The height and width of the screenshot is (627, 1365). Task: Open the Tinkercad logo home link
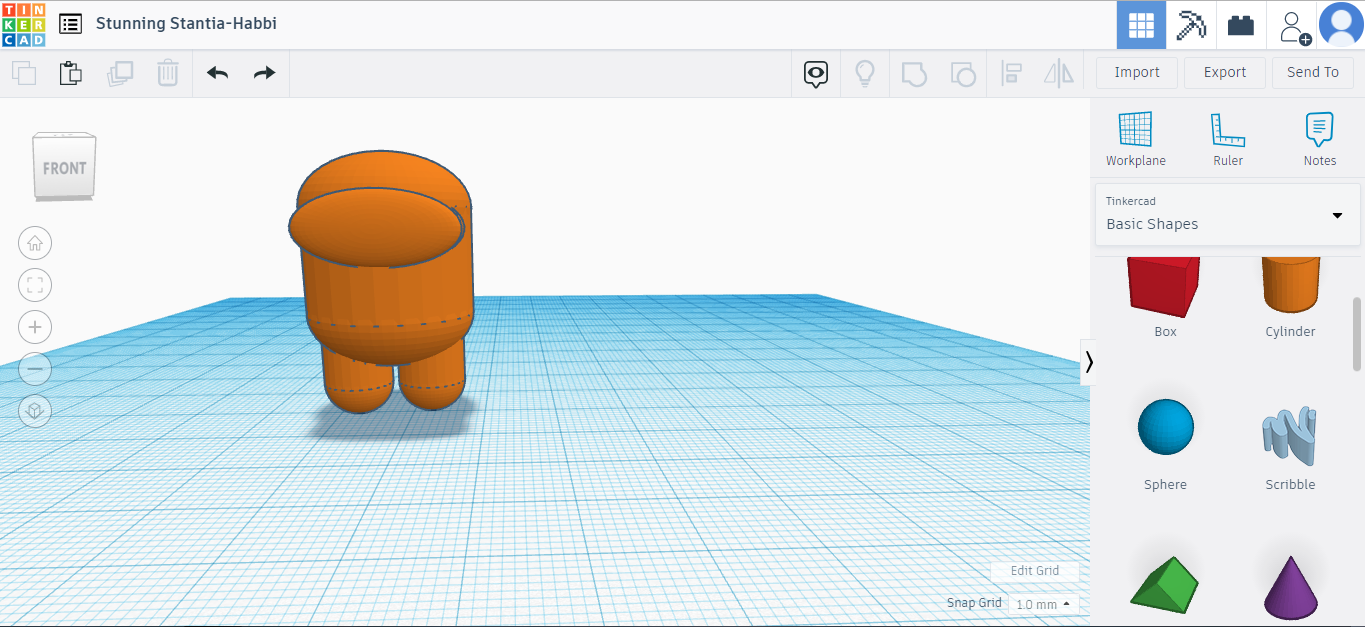(23, 24)
